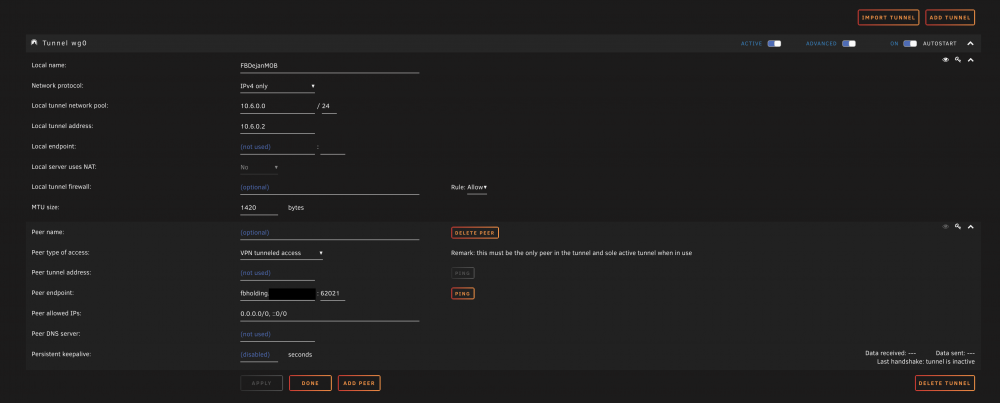Click the eye icon in the local section
This screenshot has height=403, width=1000.
[x=945, y=60]
